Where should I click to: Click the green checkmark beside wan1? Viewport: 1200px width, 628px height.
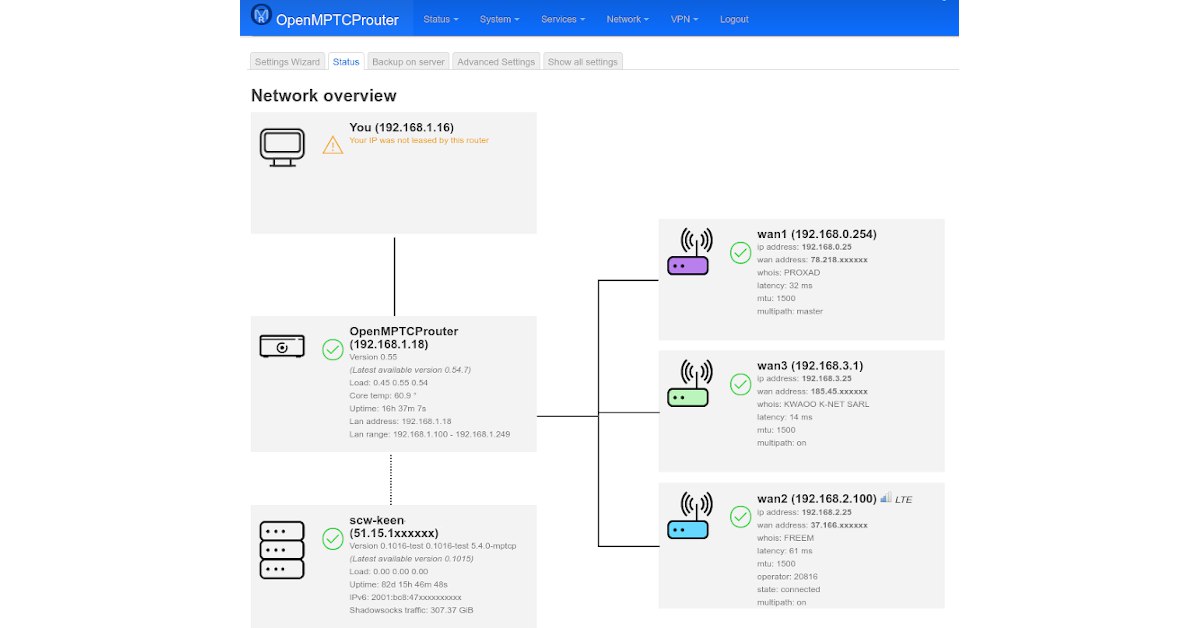pyautogui.click(x=740, y=252)
